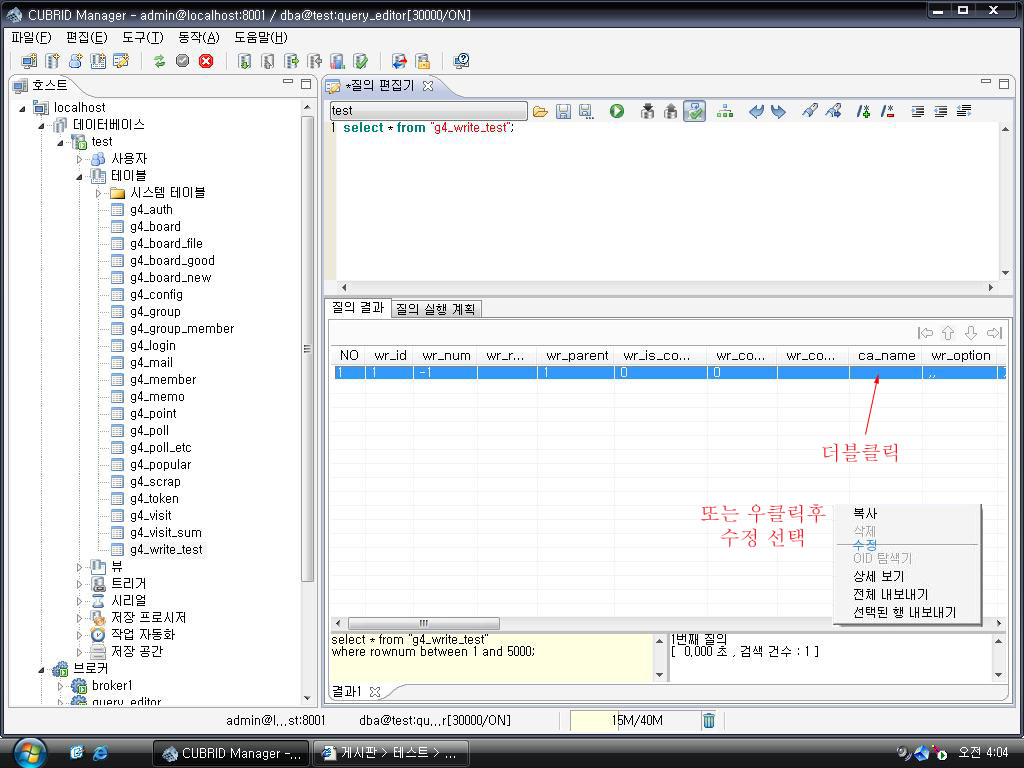The width and height of the screenshot is (1024, 768).
Task: Select broker1 in the tree
Action: (x=112, y=685)
